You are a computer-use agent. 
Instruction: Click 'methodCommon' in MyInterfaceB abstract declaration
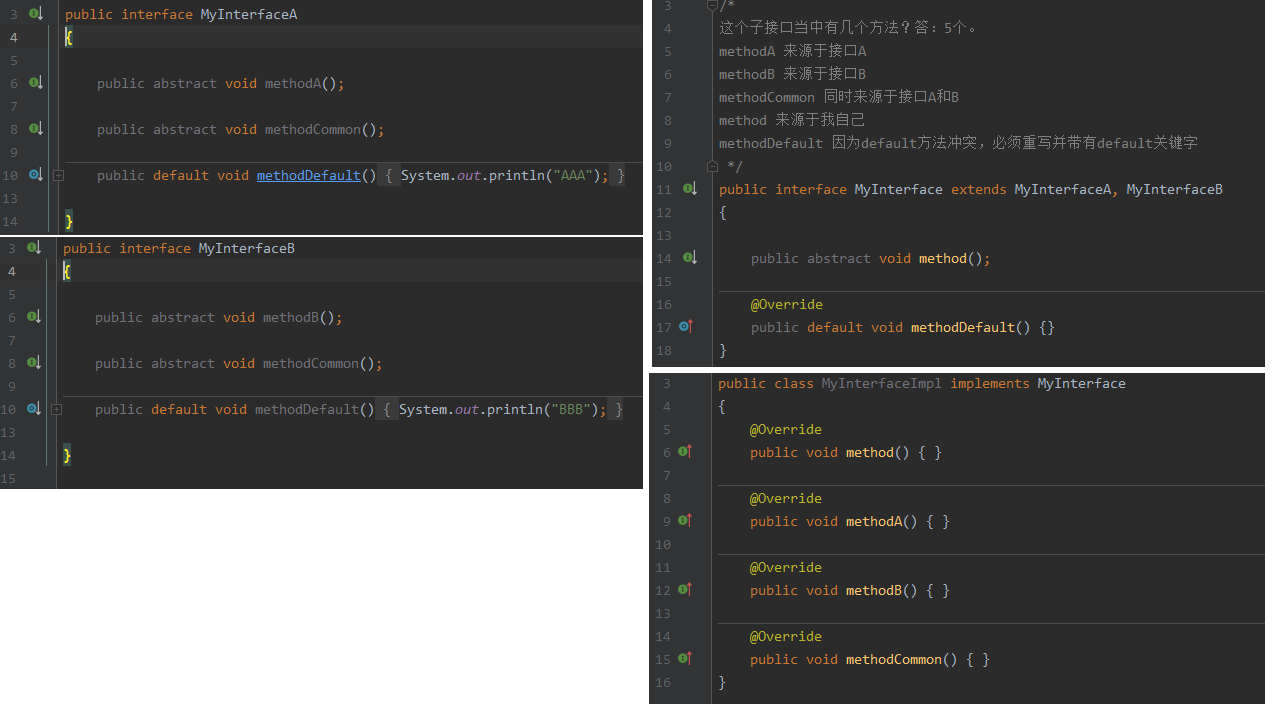click(x=311, y=363)
